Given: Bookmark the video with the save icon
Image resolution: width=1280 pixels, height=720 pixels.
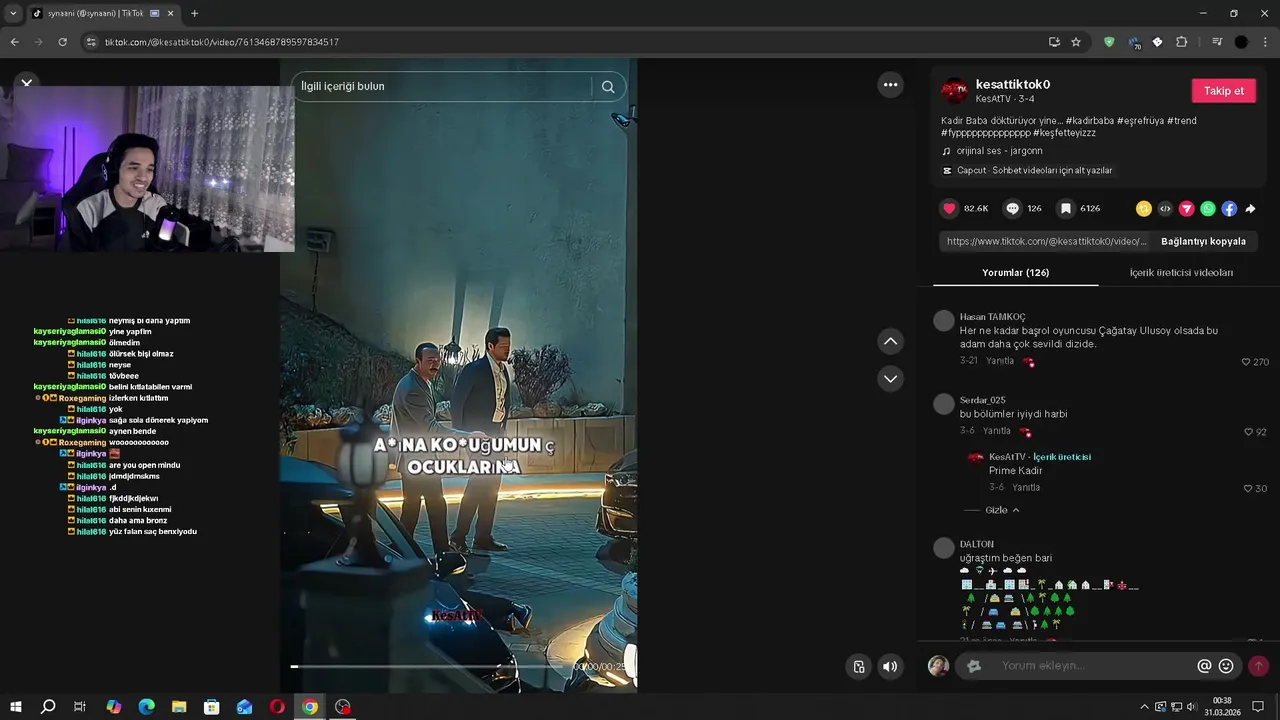Looking at the screenshot, I should coord(1066,208).
